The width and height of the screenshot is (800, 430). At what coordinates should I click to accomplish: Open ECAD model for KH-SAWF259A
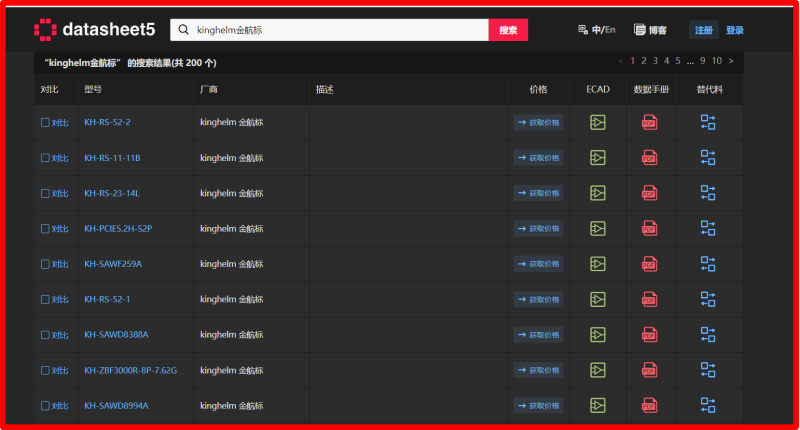pyautogui.click(x=597, y=264)
